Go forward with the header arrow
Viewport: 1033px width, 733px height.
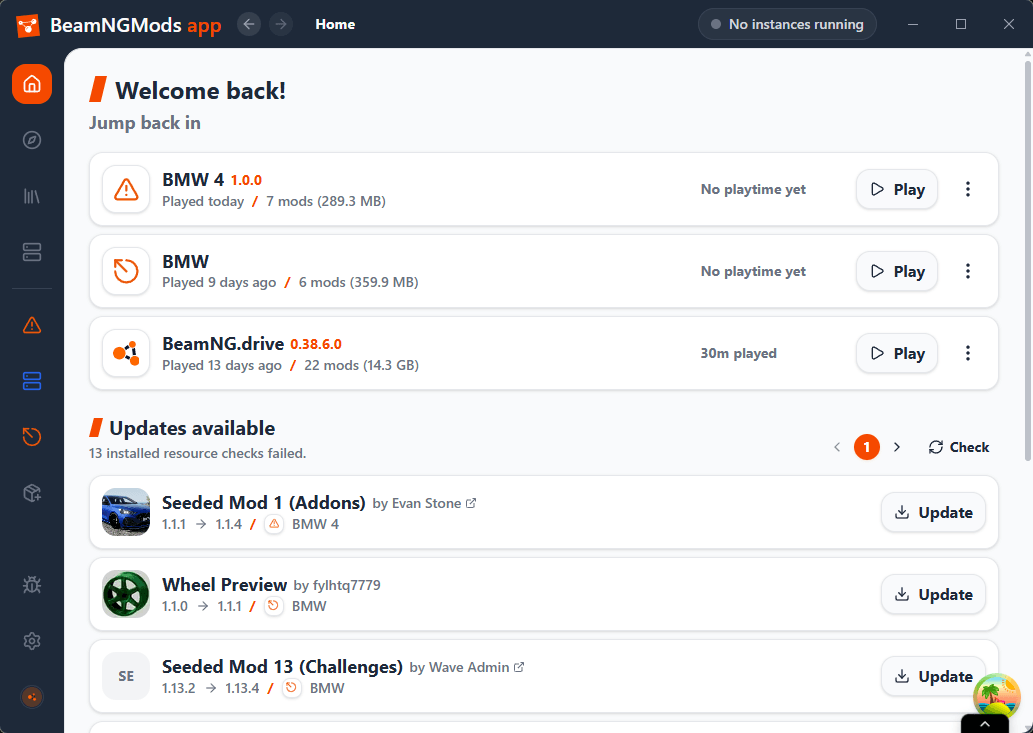[281, 24]
